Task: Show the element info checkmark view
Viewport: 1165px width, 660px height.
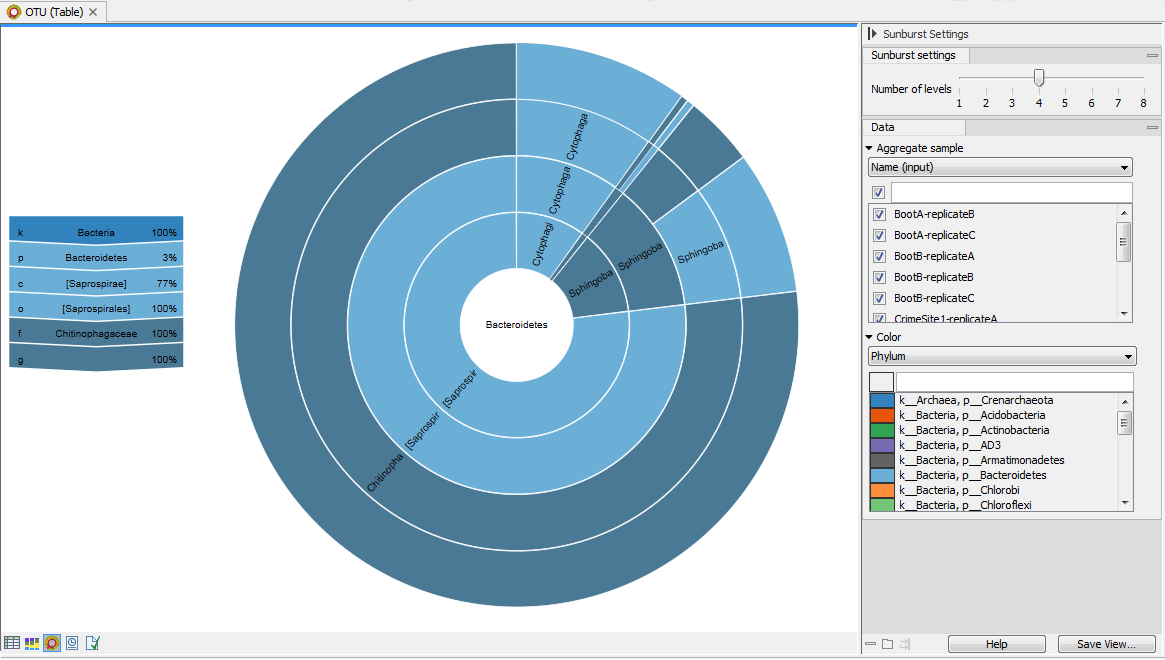Action: pos(93,643)
